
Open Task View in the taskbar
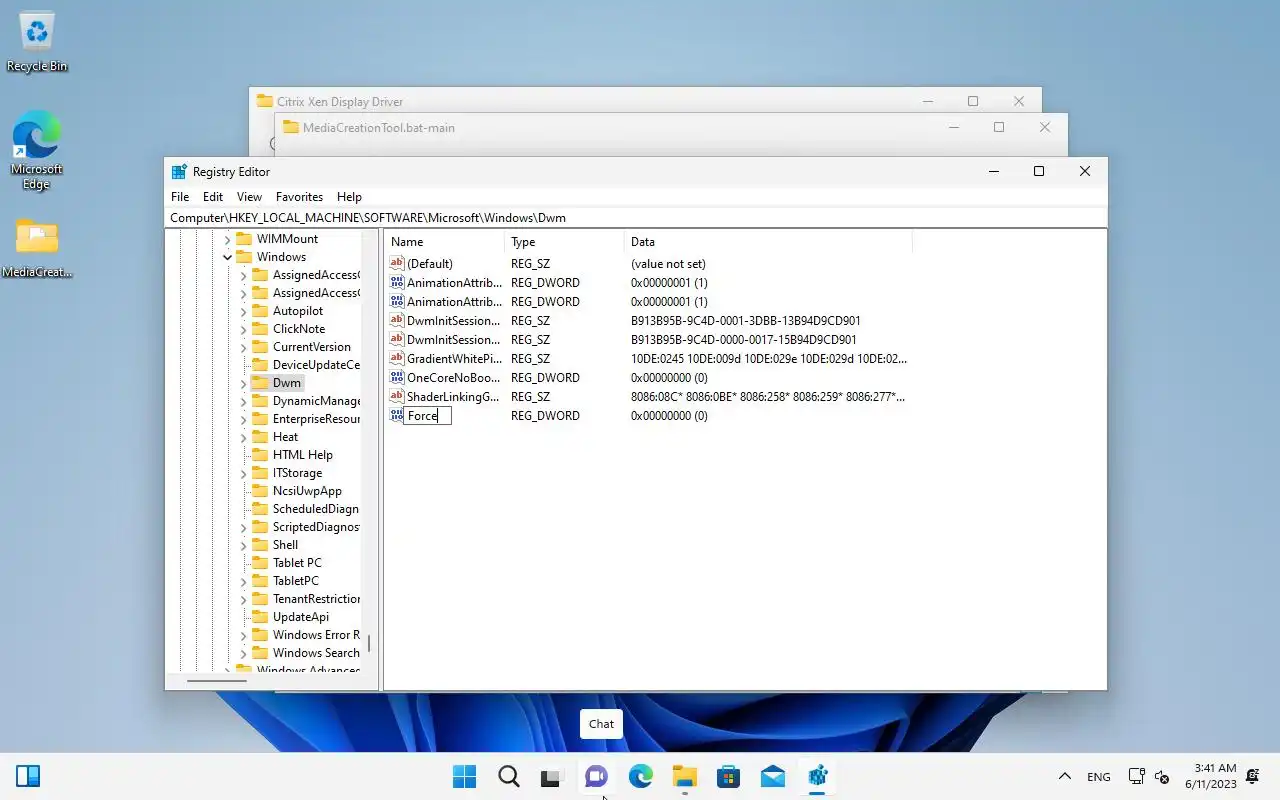(552, 777)
